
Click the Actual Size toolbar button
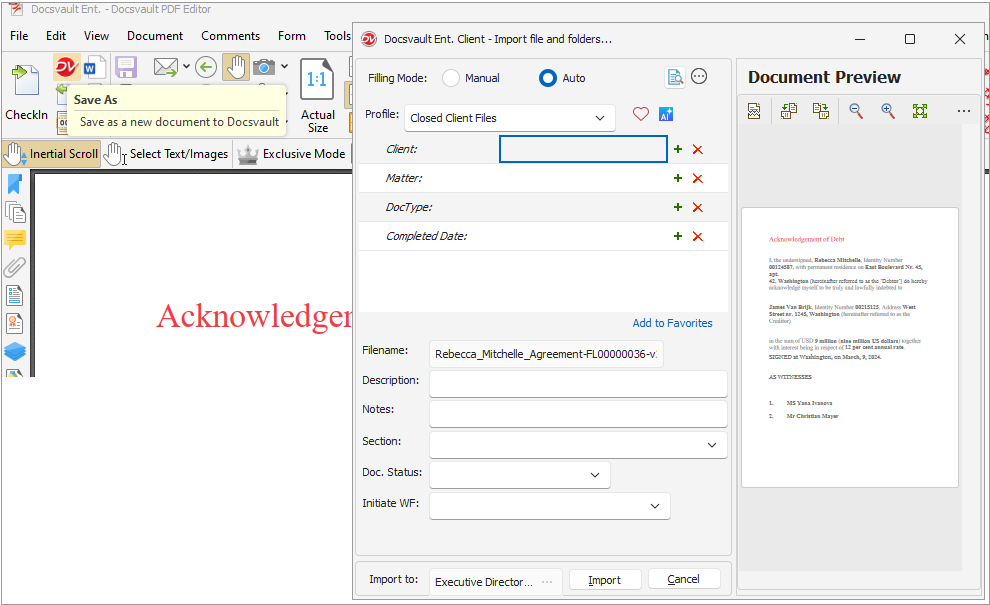pyautogui.click(x=318, y=95)
